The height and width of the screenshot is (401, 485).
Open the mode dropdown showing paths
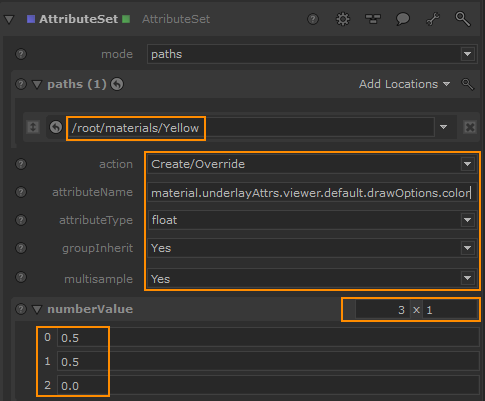312,54
